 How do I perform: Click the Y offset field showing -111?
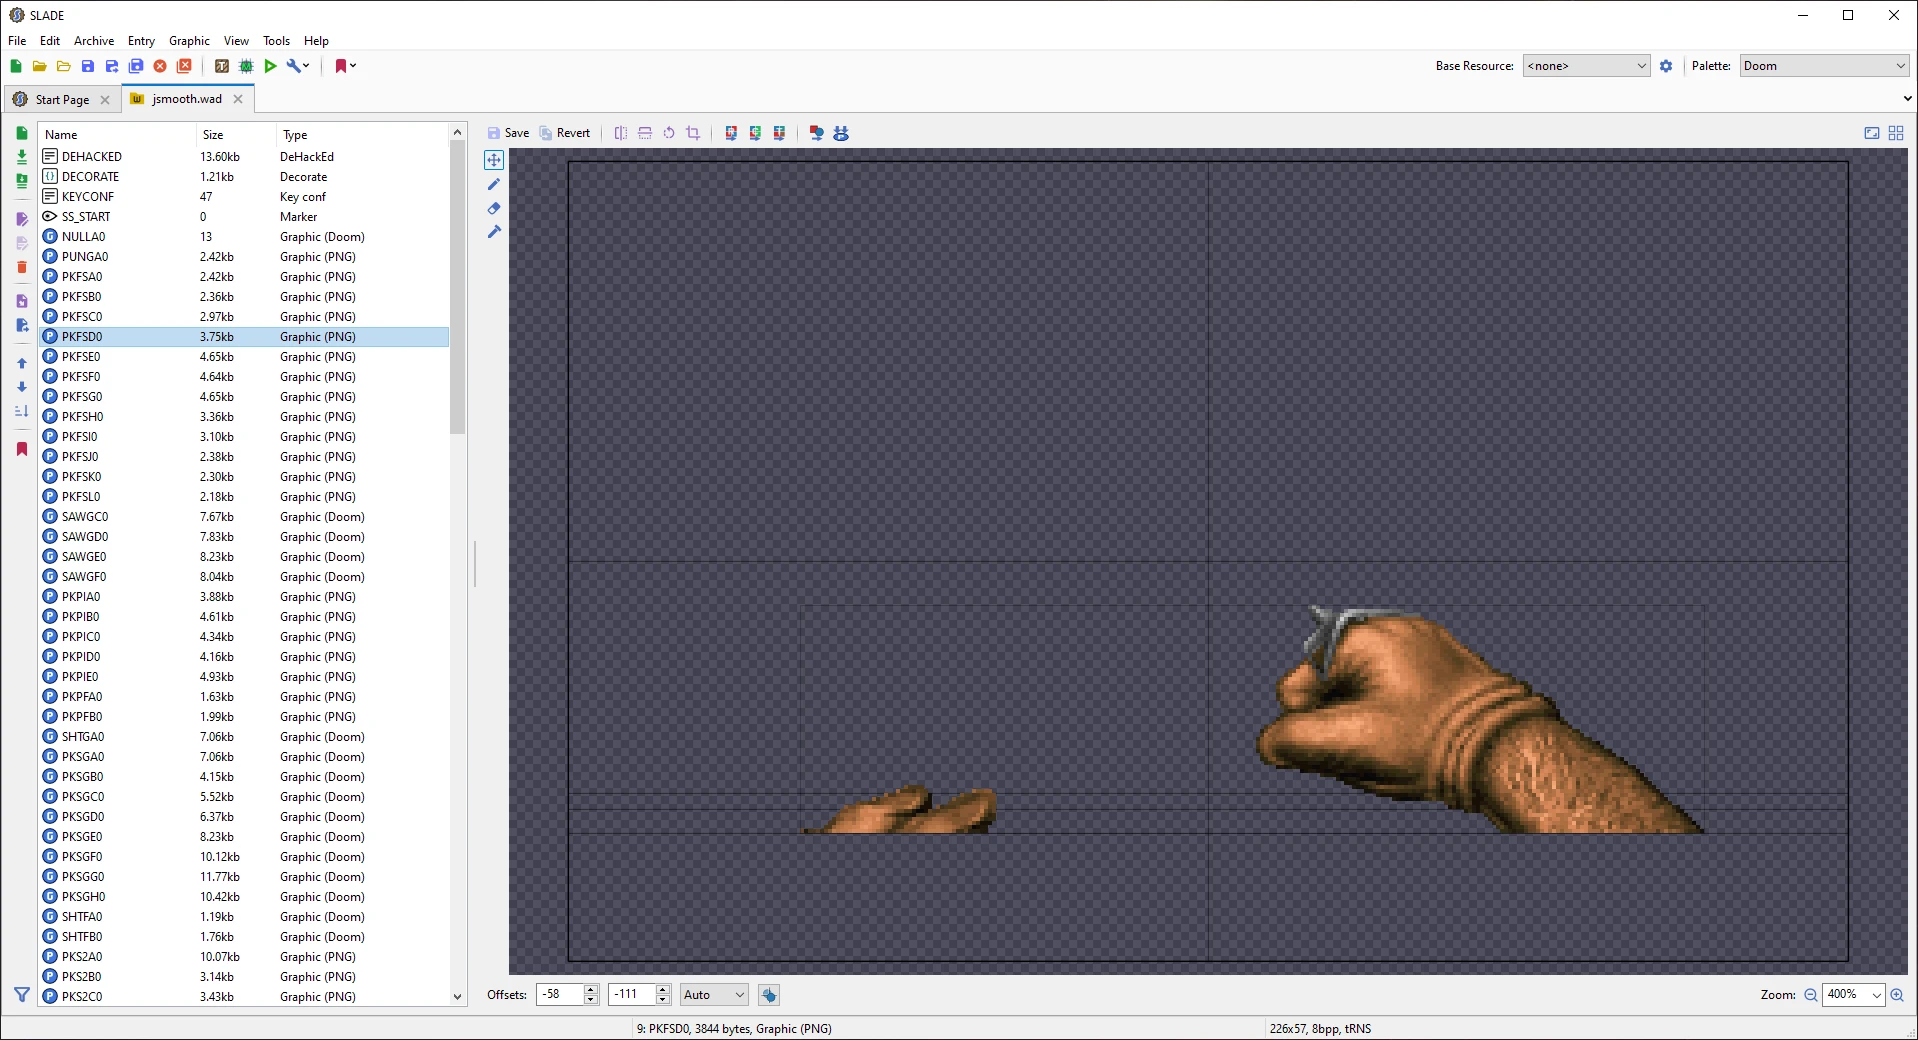coord(631,995)
